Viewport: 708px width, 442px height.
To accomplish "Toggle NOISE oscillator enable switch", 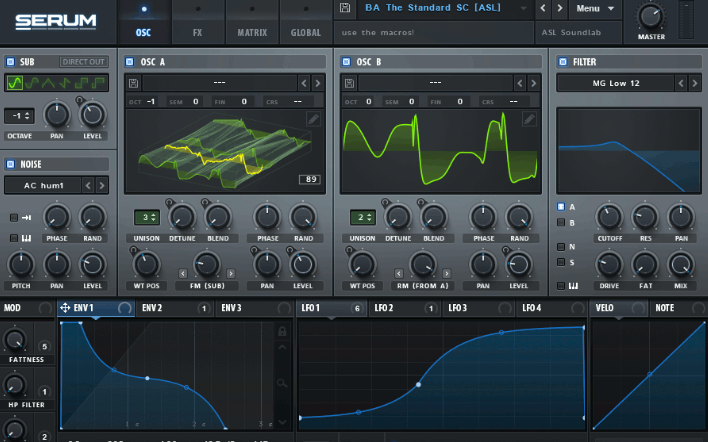I will coord(10,164).
